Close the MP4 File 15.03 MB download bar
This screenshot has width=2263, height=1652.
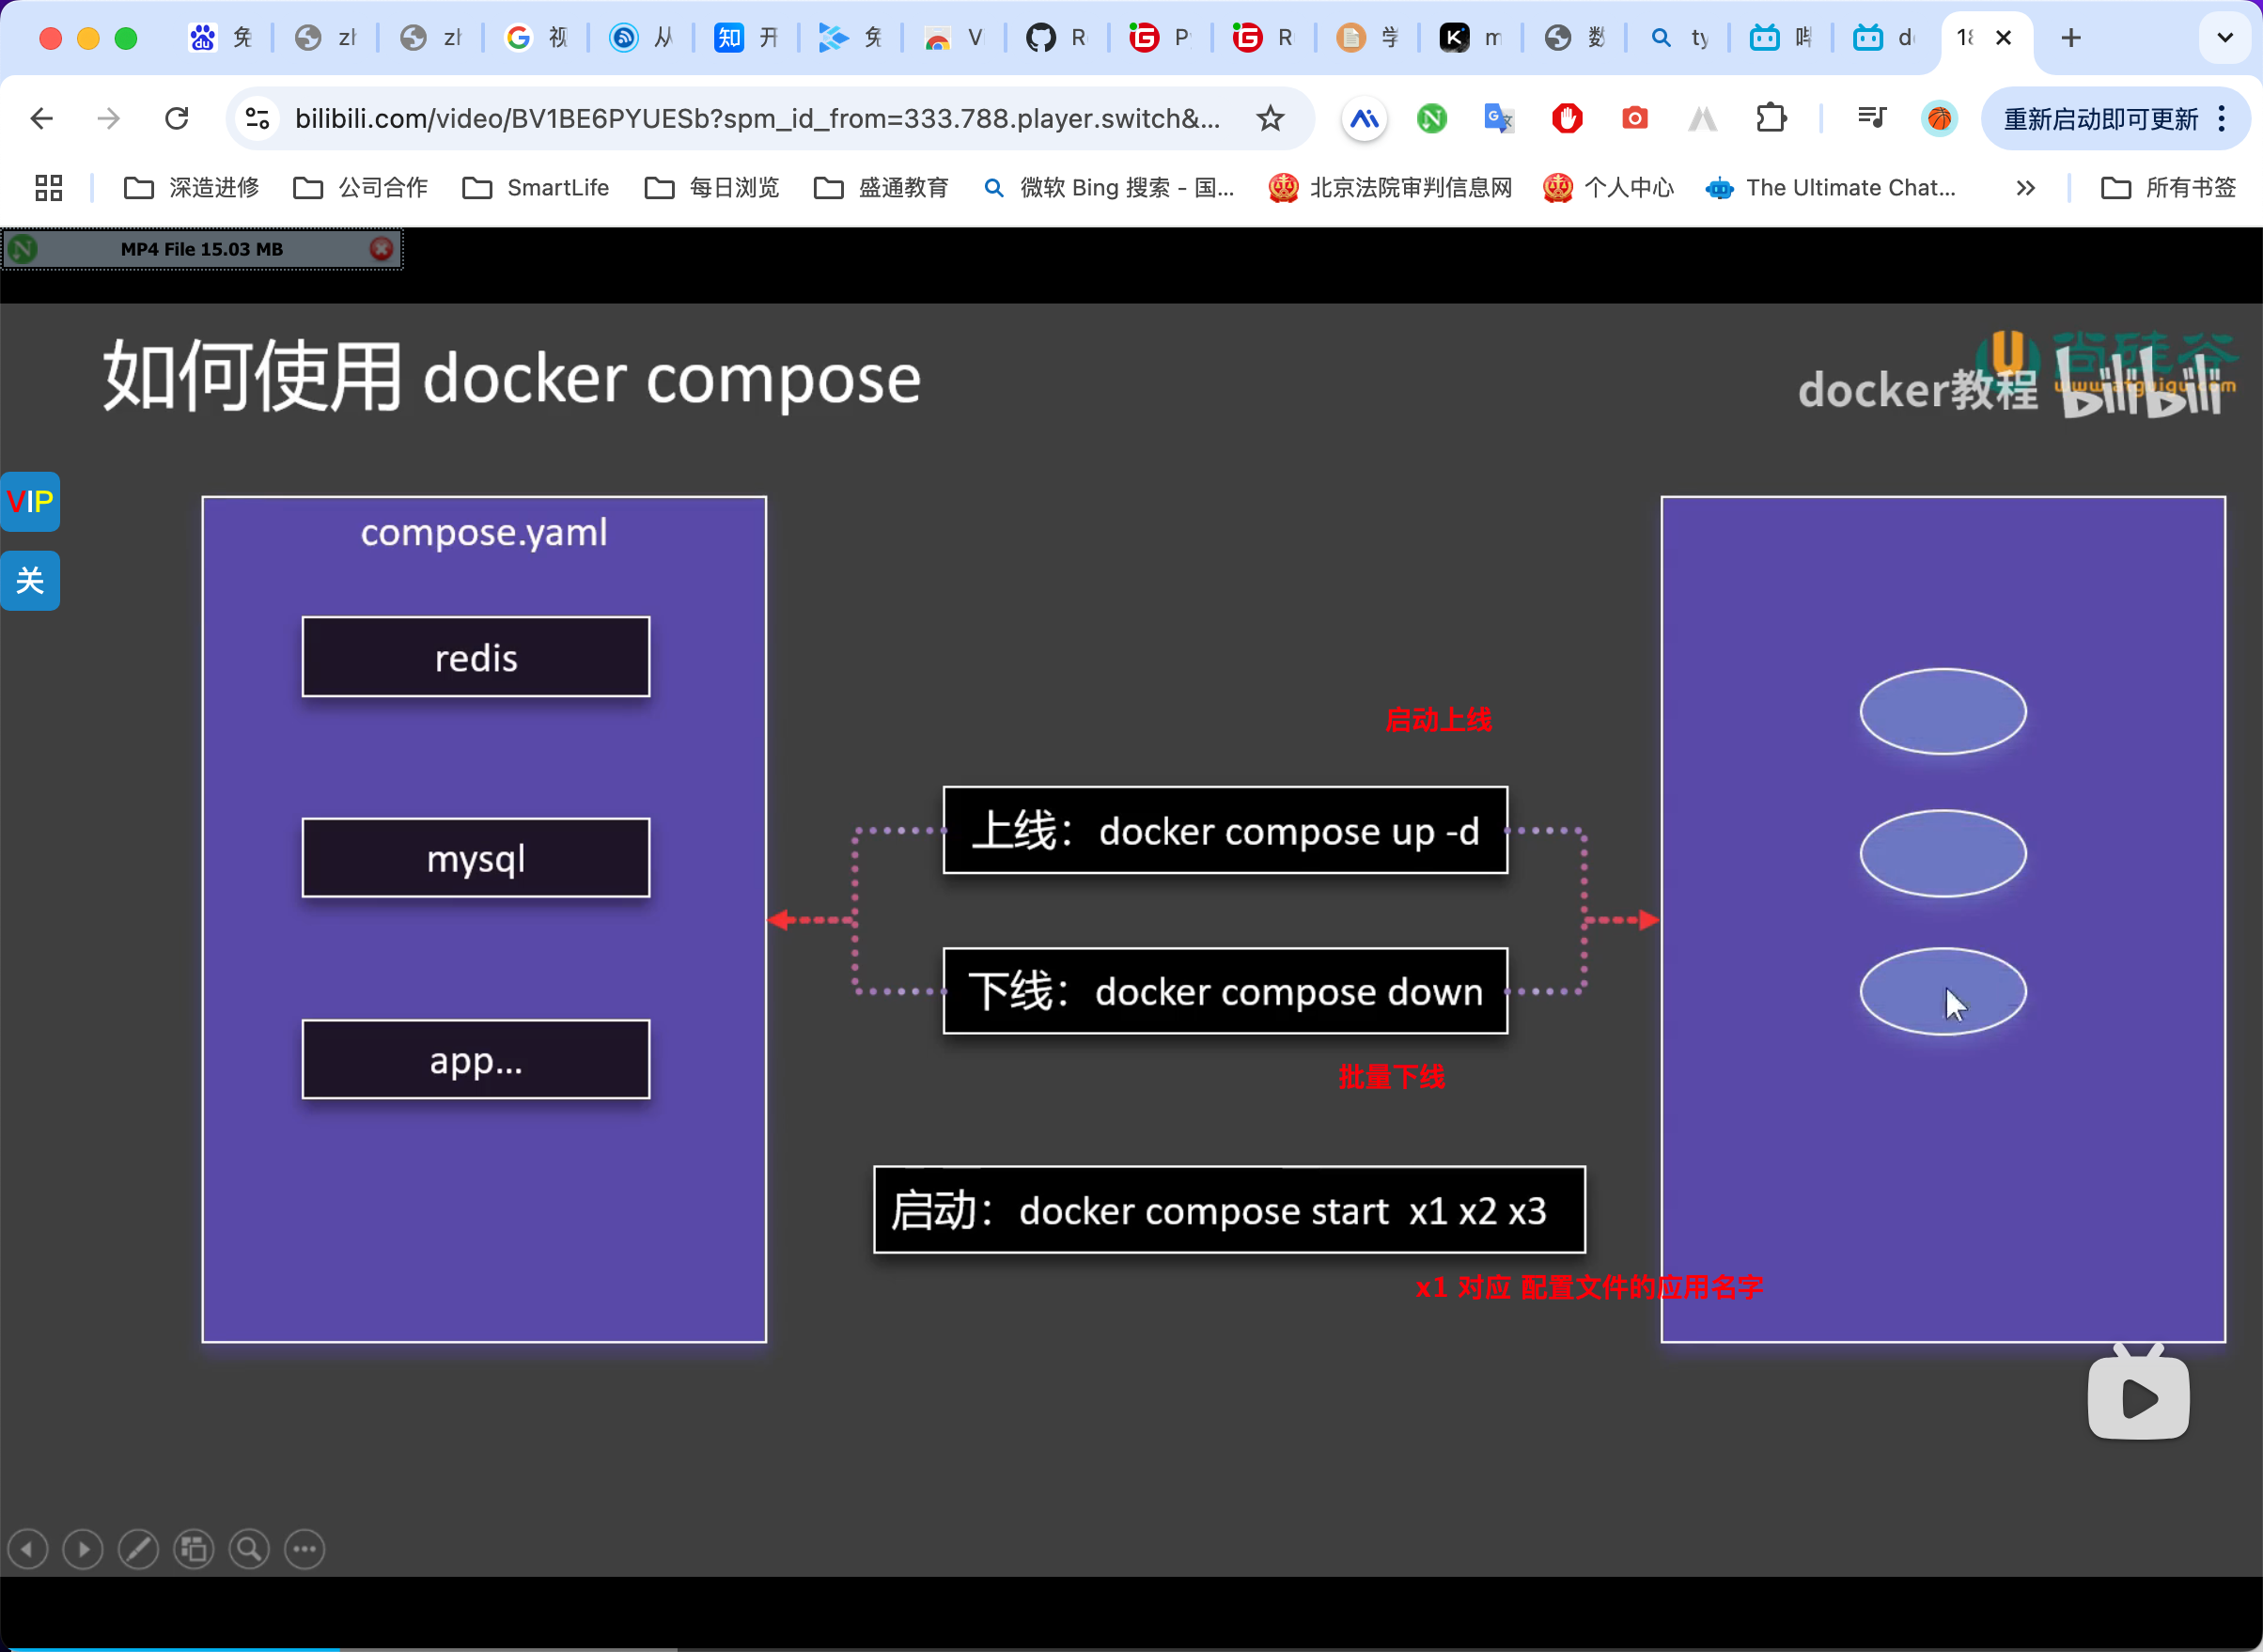click(x=381, y=249)
